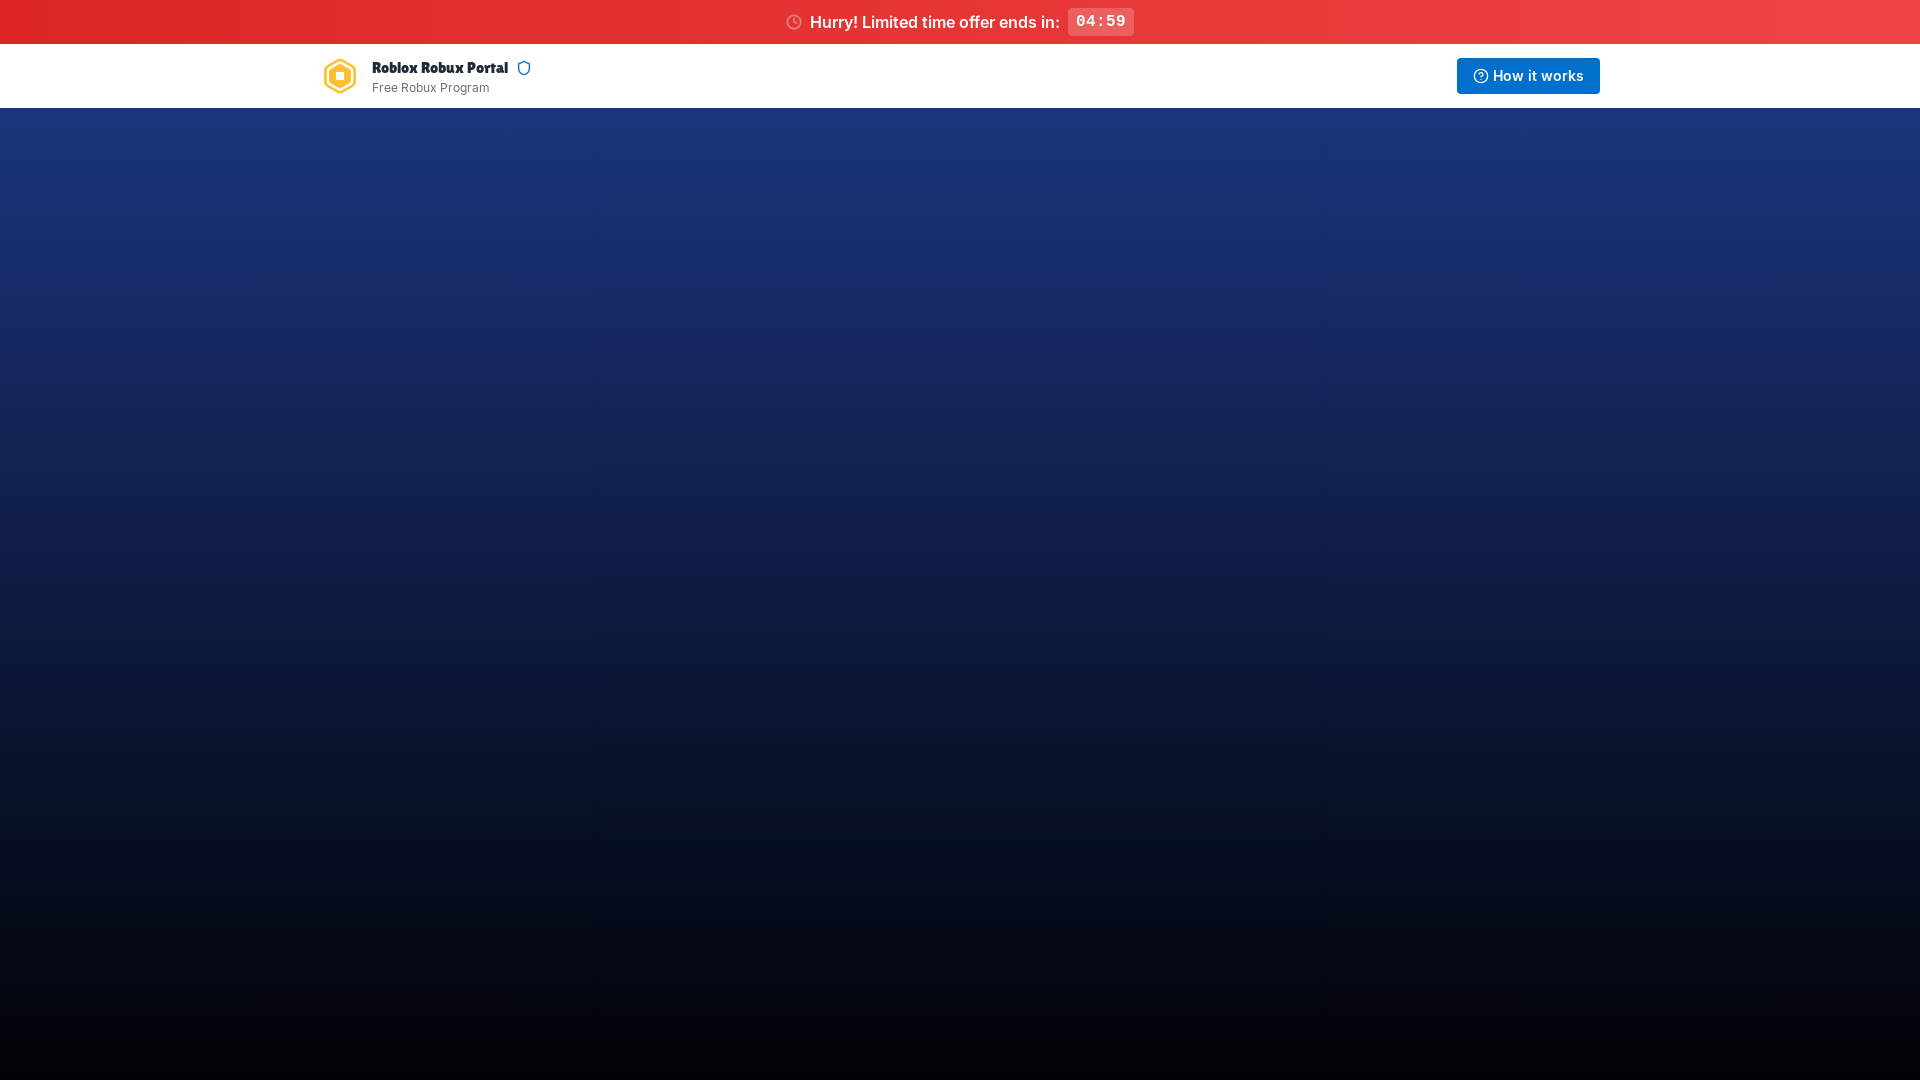The image size is (1920, 1080).
Task: Click the hexagon Robux logo icon
Action: pos(340,76)
